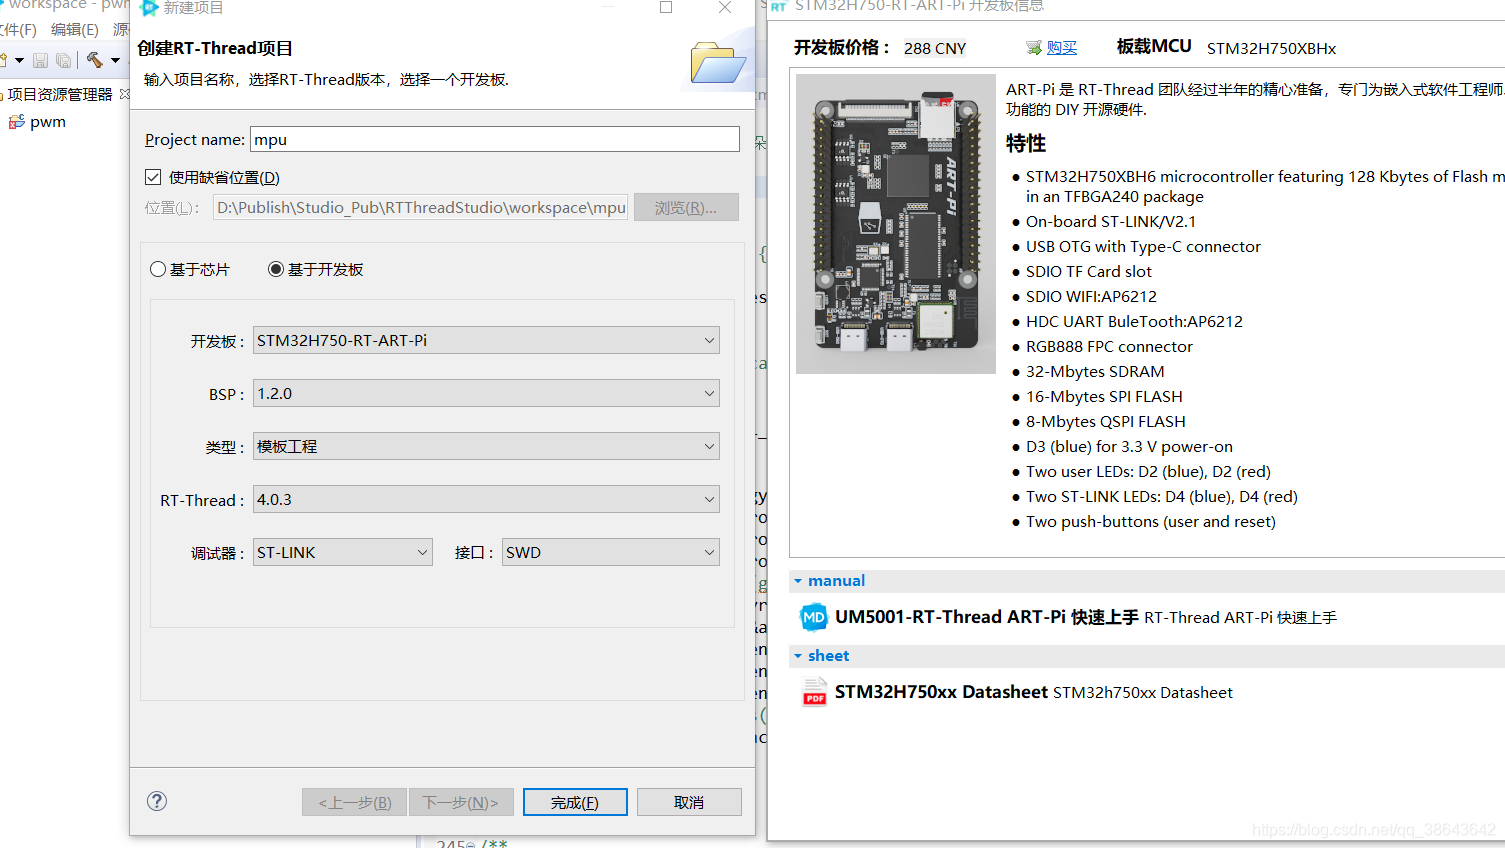Viewport: 1505px width, 848px height.
Task: Click the folder wizard icon in dialog header
Action: pyautogui.click(x=718, y=62)
